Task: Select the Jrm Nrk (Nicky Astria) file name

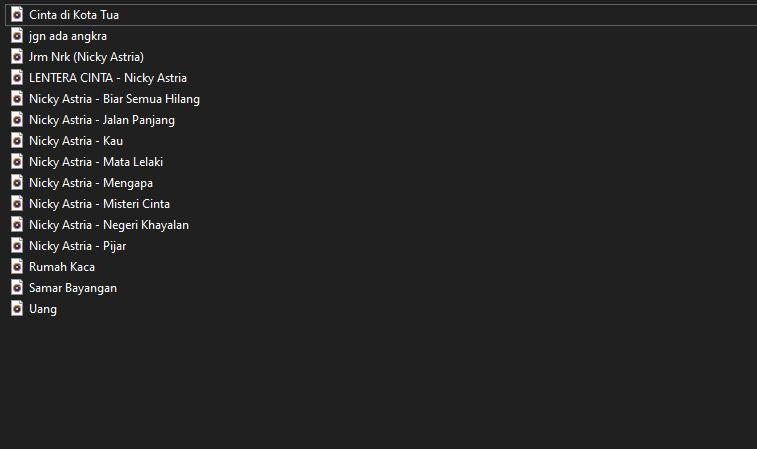Action: (x=86, y=57)
